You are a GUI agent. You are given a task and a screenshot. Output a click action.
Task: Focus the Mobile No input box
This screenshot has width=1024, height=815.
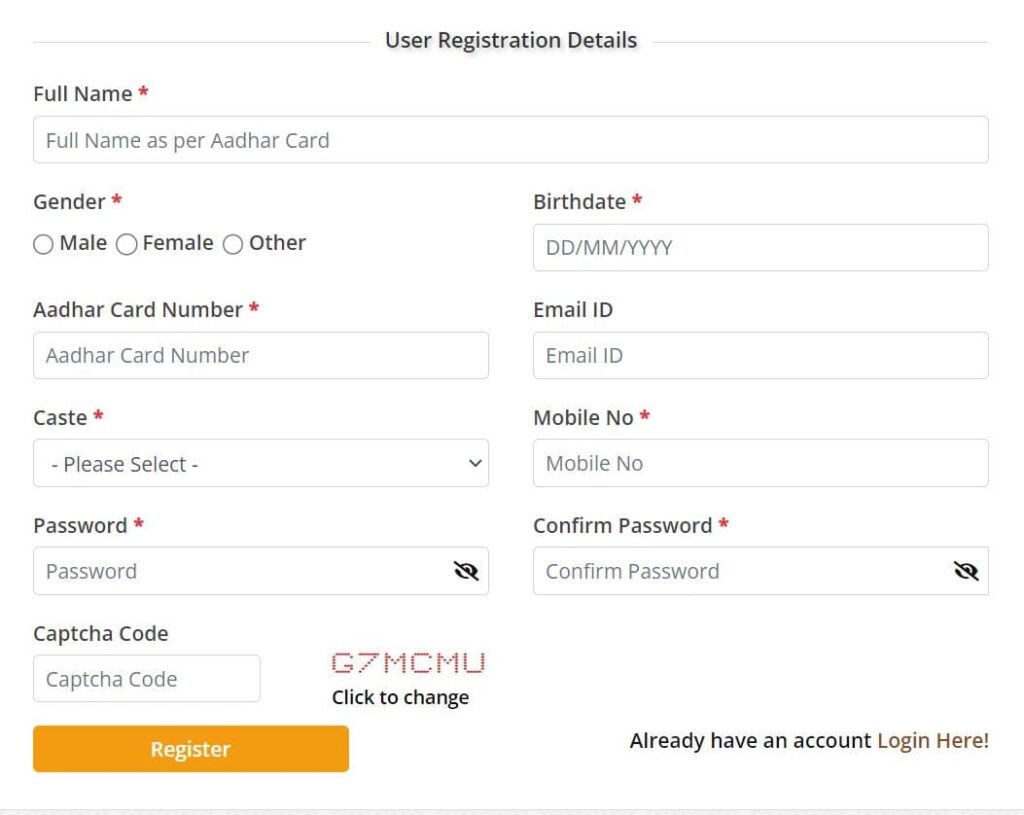[760, 464]
